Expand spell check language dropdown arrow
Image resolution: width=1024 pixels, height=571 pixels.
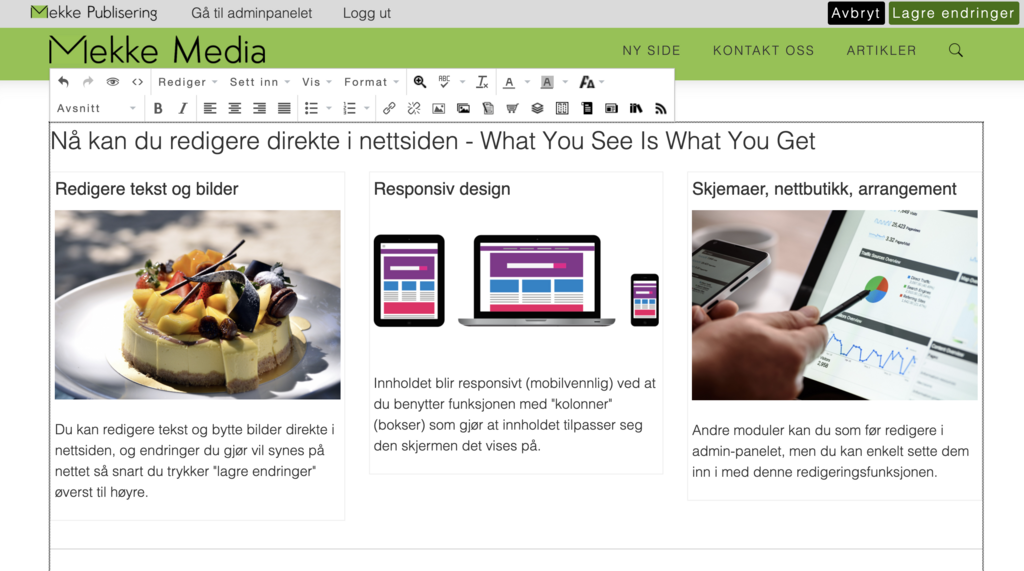pyautogui.click(x=462, y=82)
